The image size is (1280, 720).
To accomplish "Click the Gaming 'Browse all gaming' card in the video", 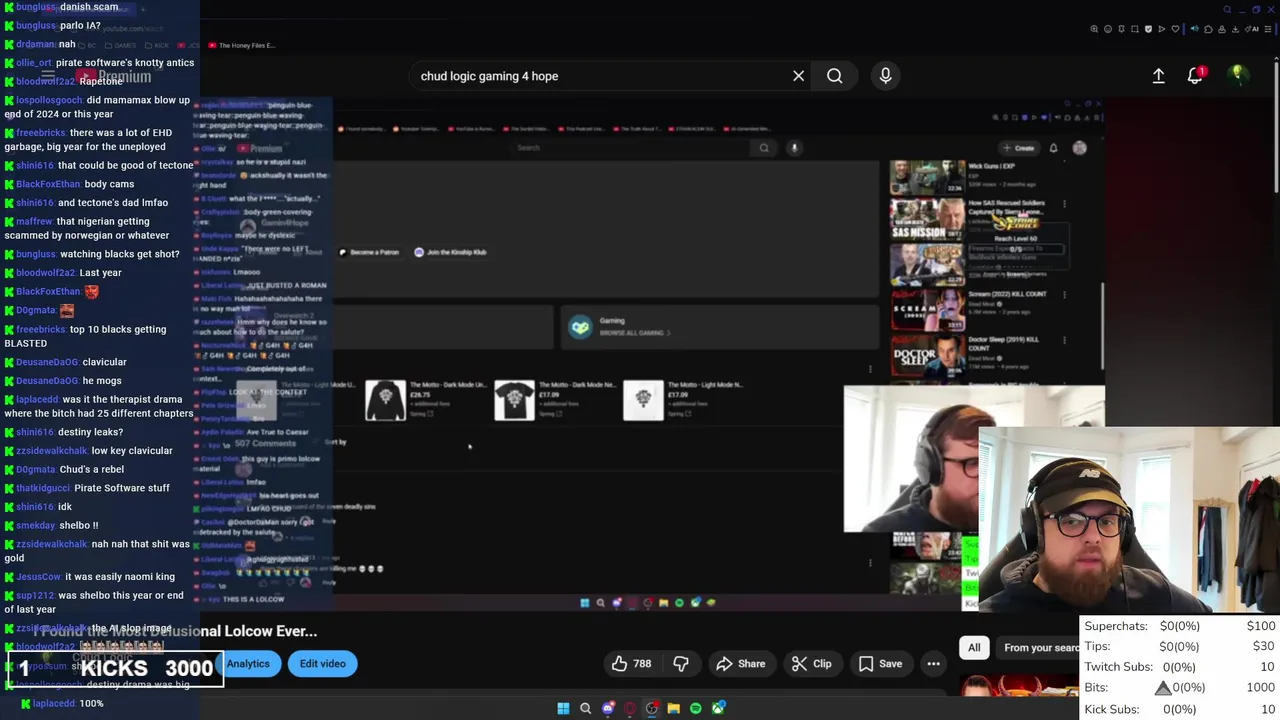I will (718, 327).
